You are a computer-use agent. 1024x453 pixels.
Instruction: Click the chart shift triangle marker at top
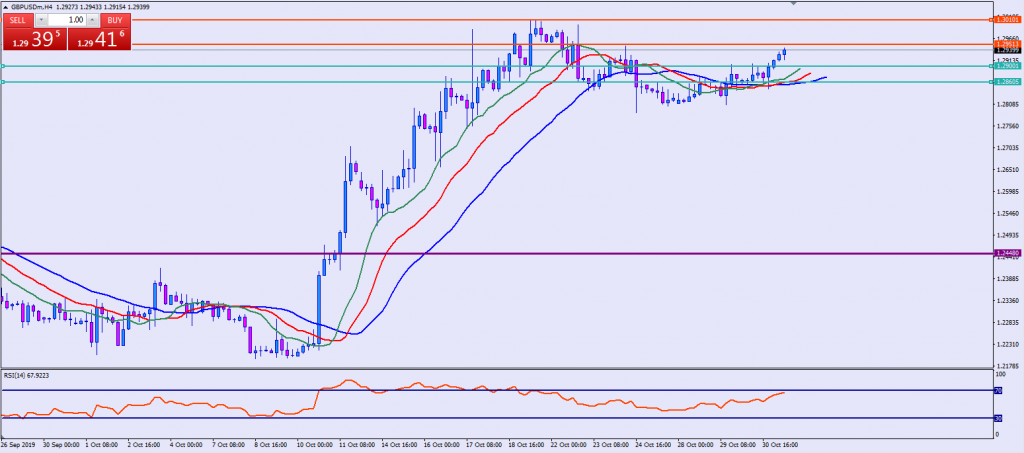coord(794,4)
